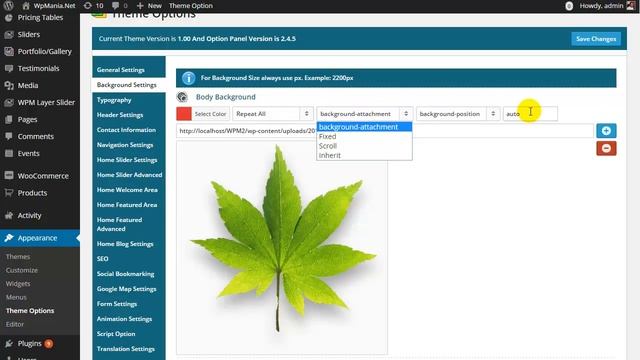Click the WPM Layer Slider icon
The width and height of the screenshot is (640, 360).
pos(9,102)
